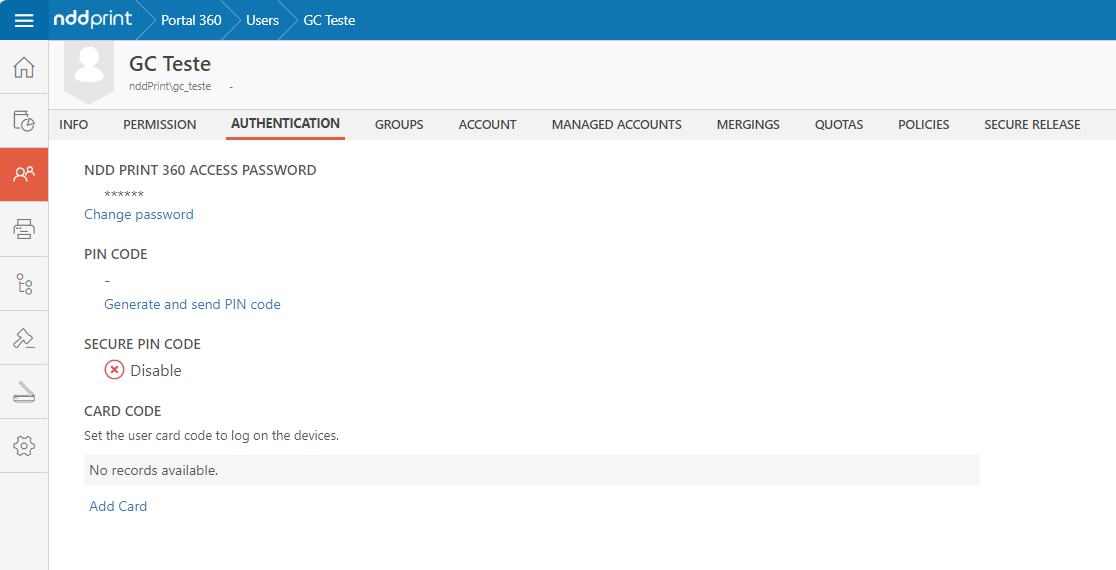Viewport: 1116px width, 570px height.
Task: Go to the Home sidebar icon
Action: 24,68
